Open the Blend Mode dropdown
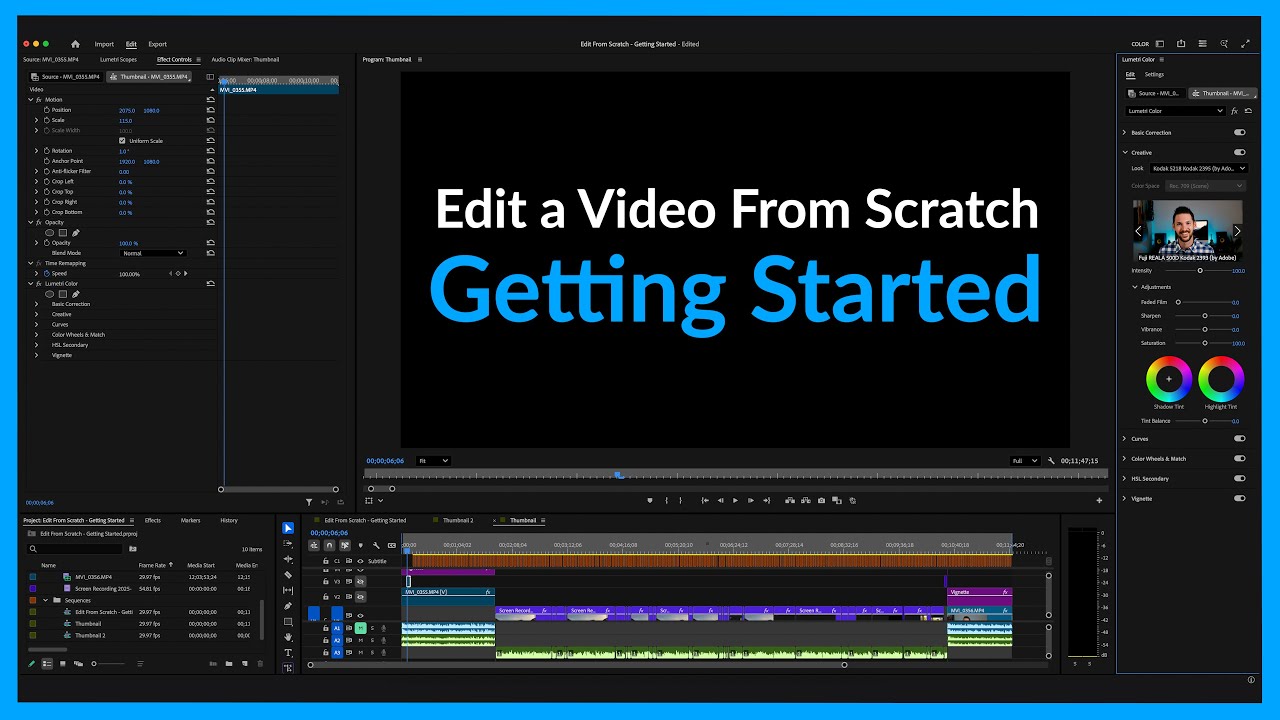1280x720 pixels. tap(152, 253)
